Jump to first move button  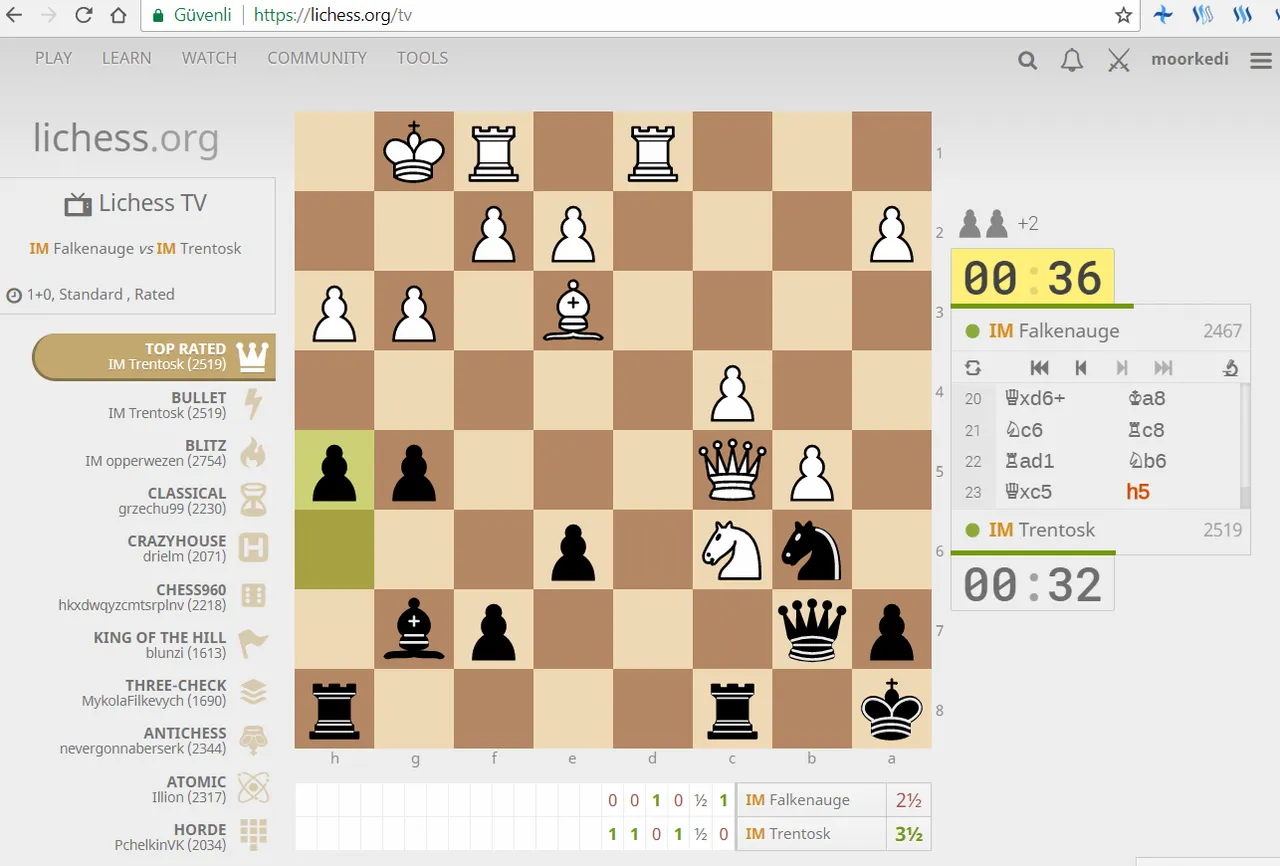pos(1040,367)
